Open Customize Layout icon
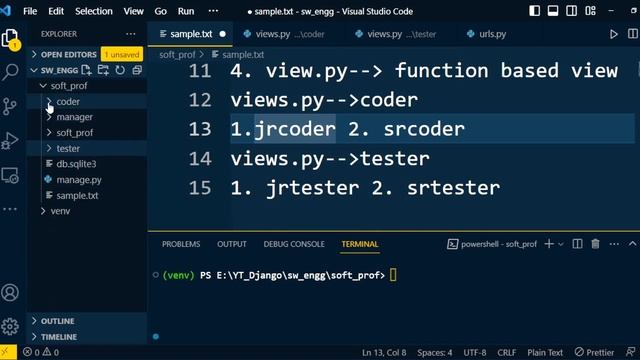The width and height of the screenshot is (640, 360). pos(590,11)
